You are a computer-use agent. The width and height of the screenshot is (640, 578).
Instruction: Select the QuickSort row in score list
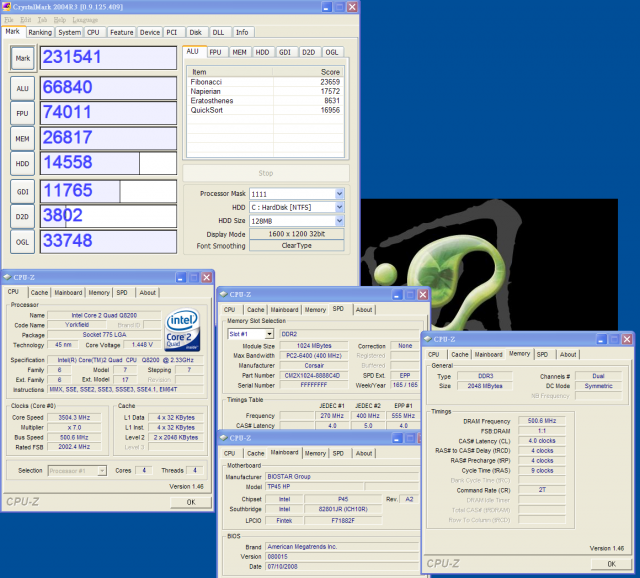(265, 110)
